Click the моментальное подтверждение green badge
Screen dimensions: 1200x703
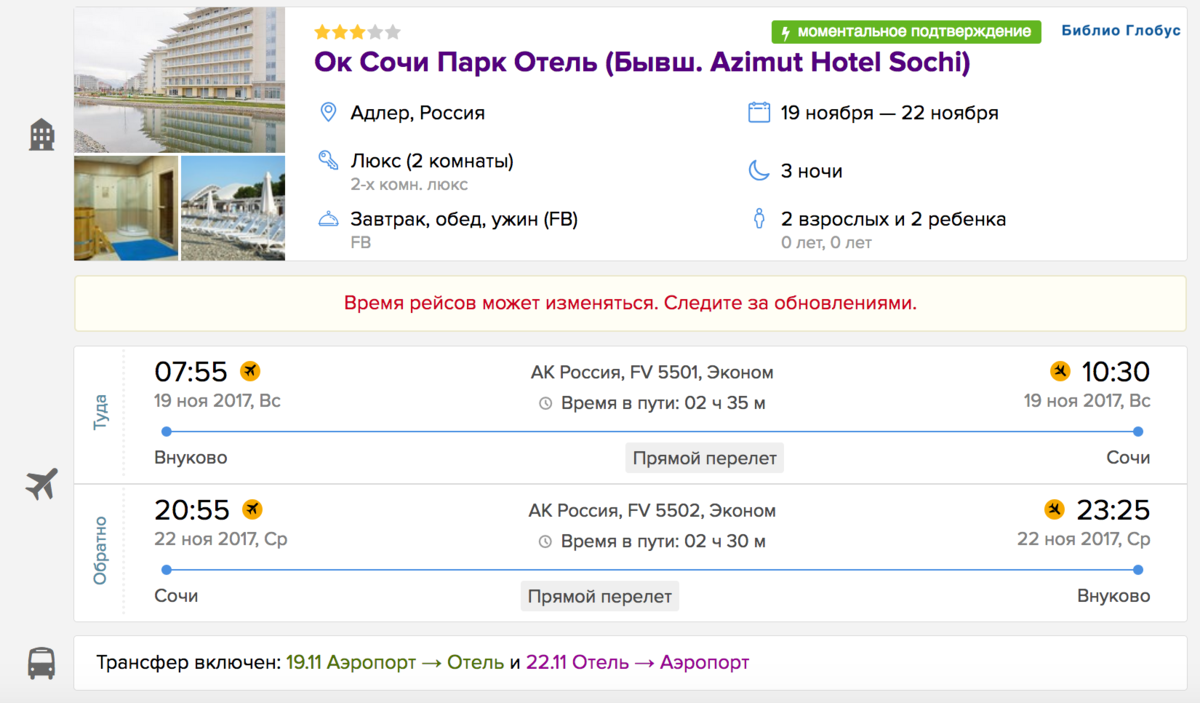pos(906,32)
